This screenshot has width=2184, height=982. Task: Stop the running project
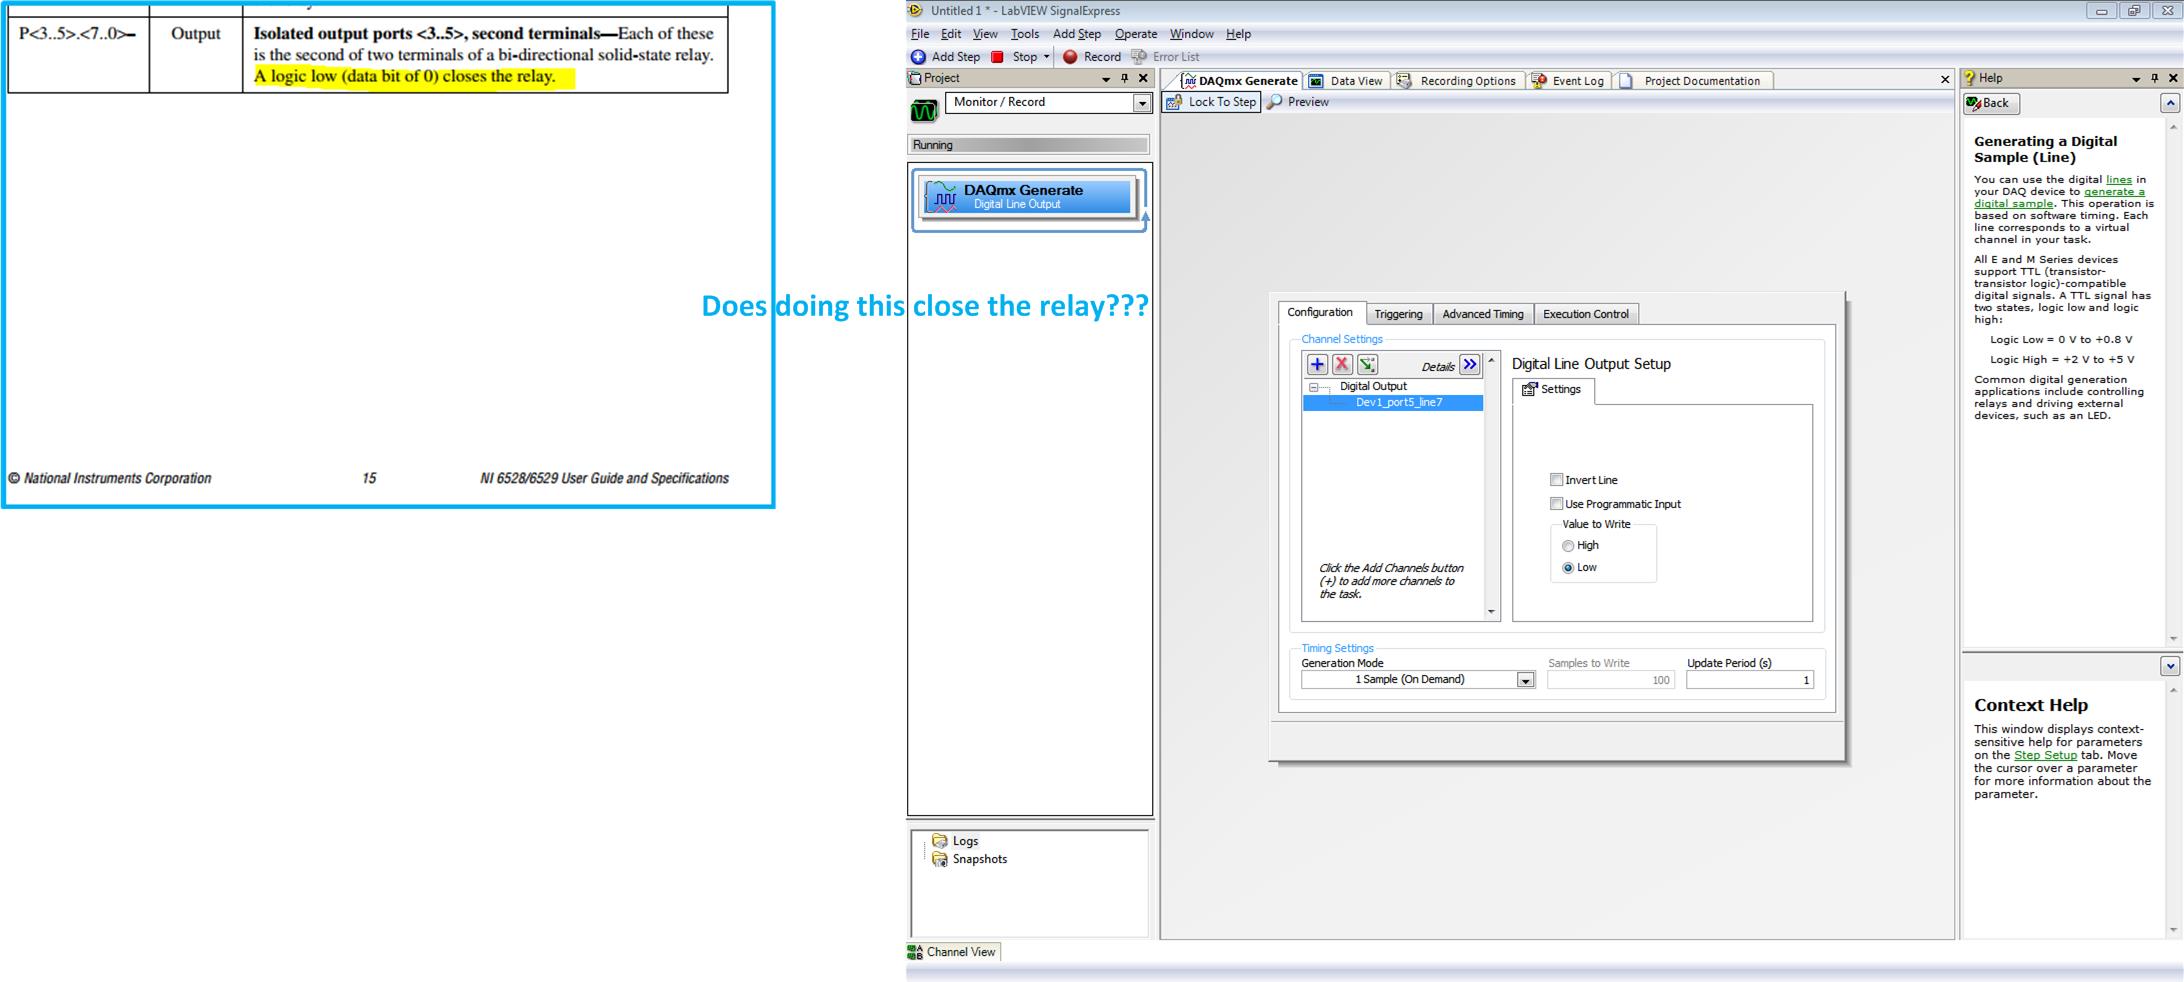1014,57
